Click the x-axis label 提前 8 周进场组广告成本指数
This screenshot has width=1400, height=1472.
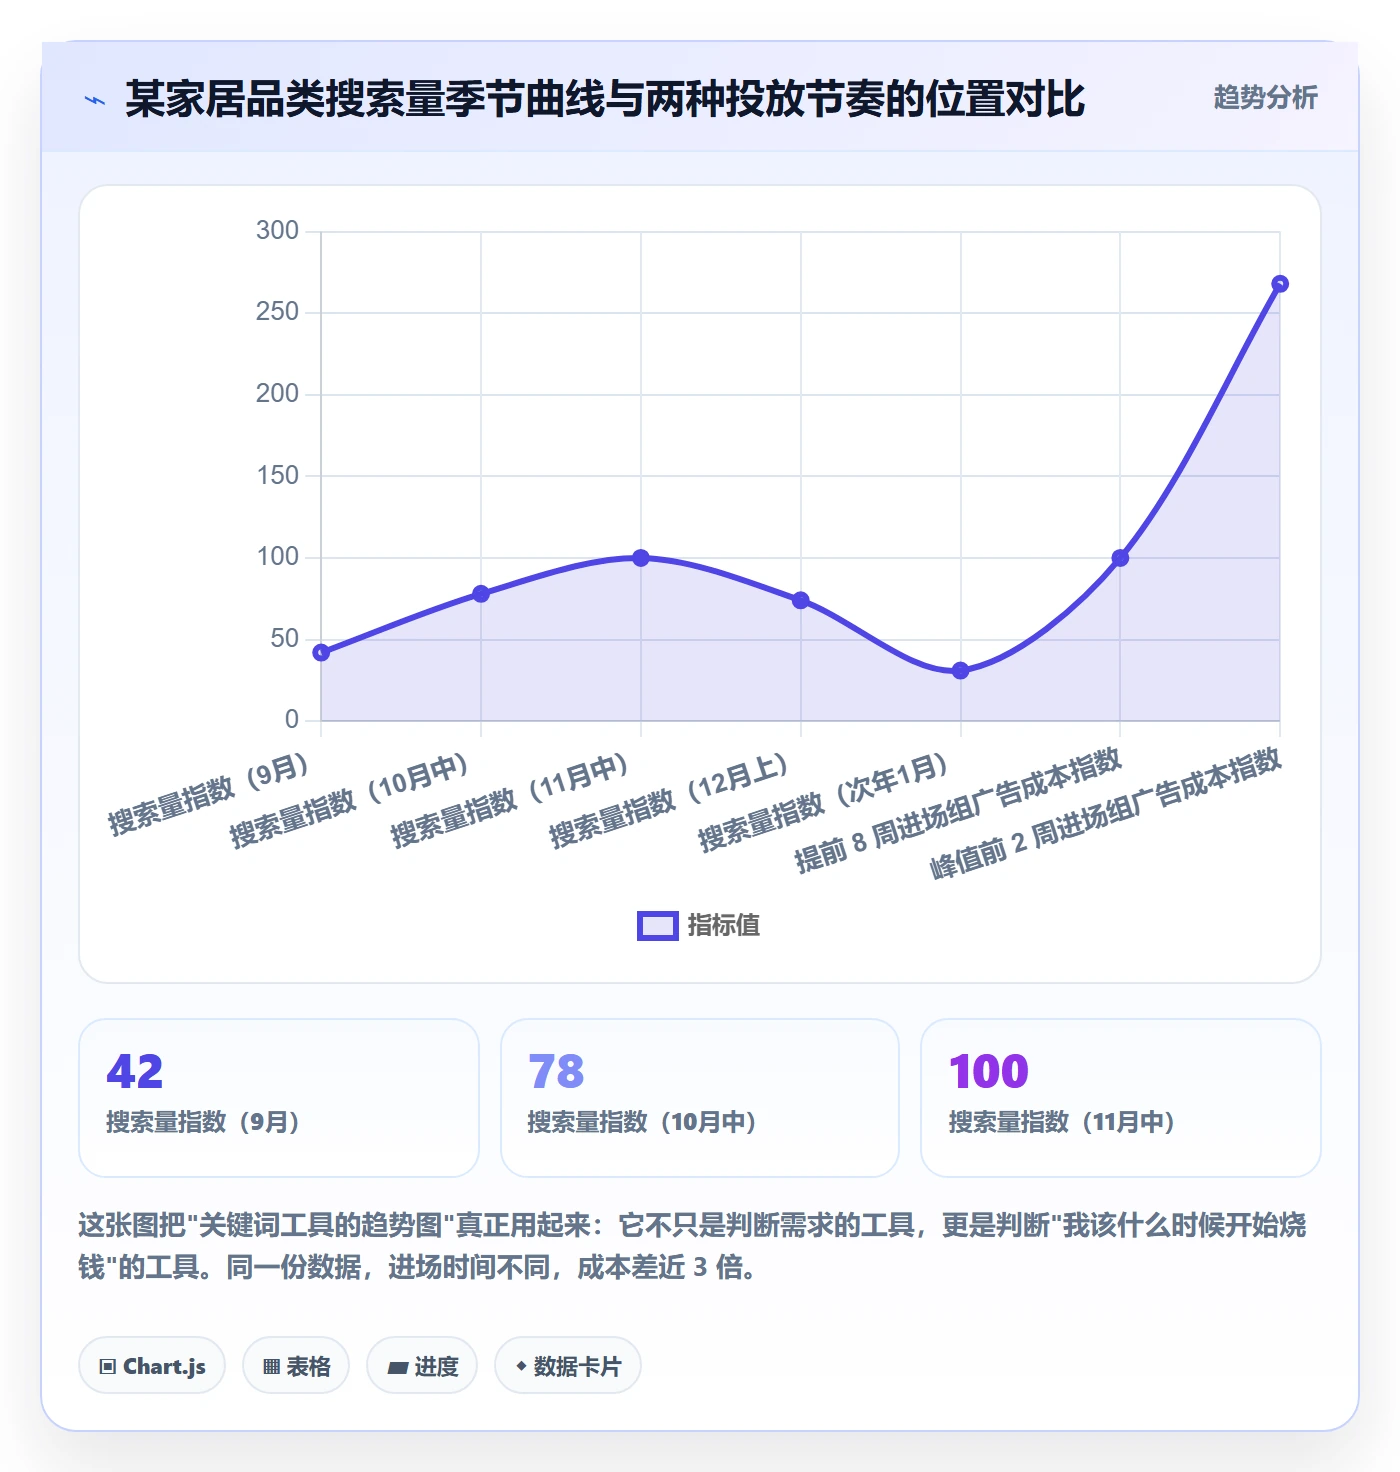tap(958, 812)
